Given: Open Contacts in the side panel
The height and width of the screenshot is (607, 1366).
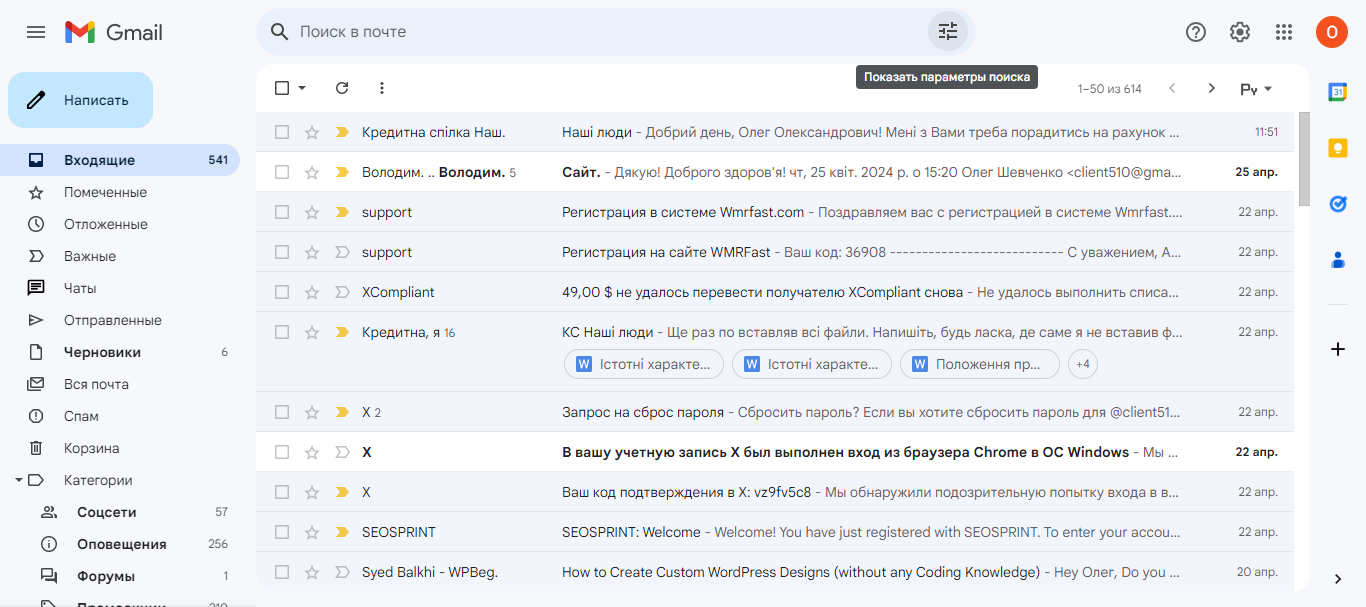Looking at the screenshot, I should tap(1338, 260).
